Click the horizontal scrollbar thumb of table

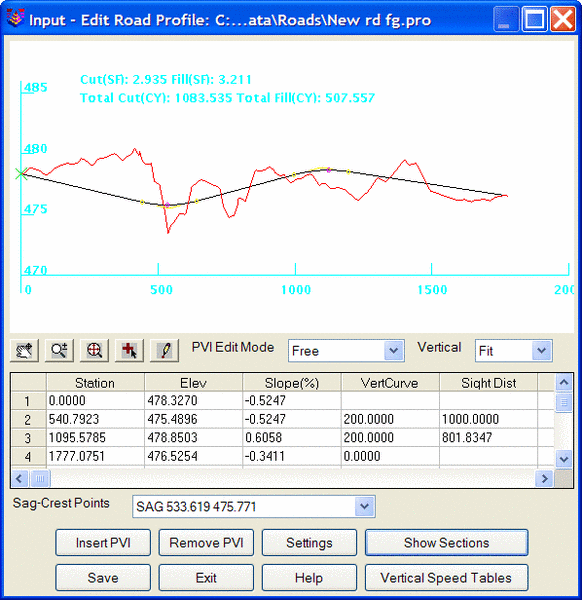[40, 478]
